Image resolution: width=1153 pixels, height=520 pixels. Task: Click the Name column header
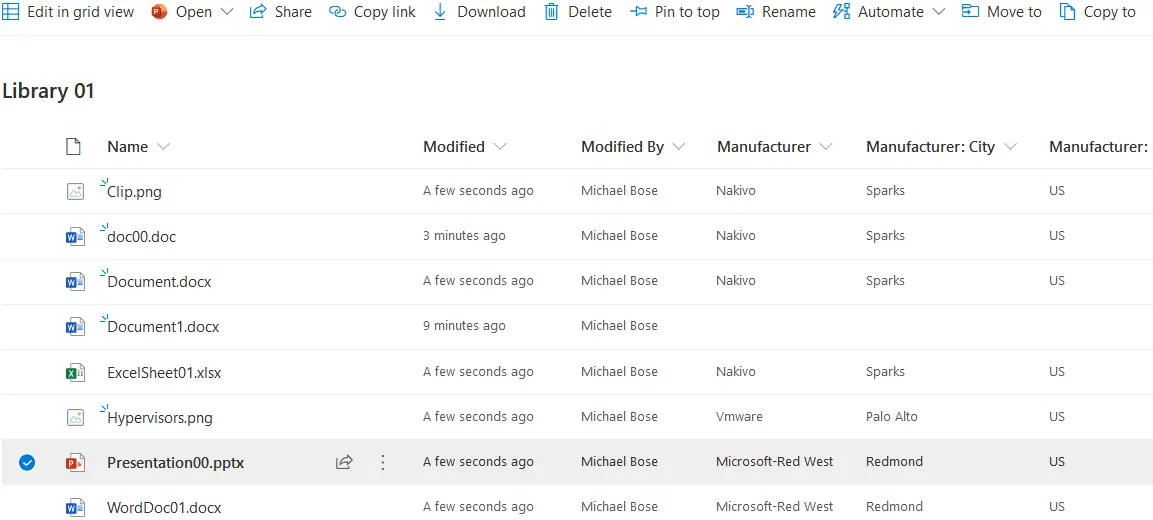tap(128, 147)
